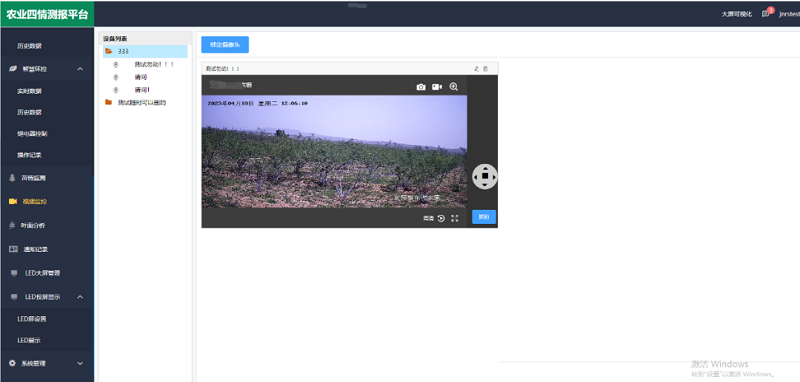Image resolution: width=800 pixels, height=382 pixels.
Task: Click the blue bind camera button
Action: (x=225, y=45)
